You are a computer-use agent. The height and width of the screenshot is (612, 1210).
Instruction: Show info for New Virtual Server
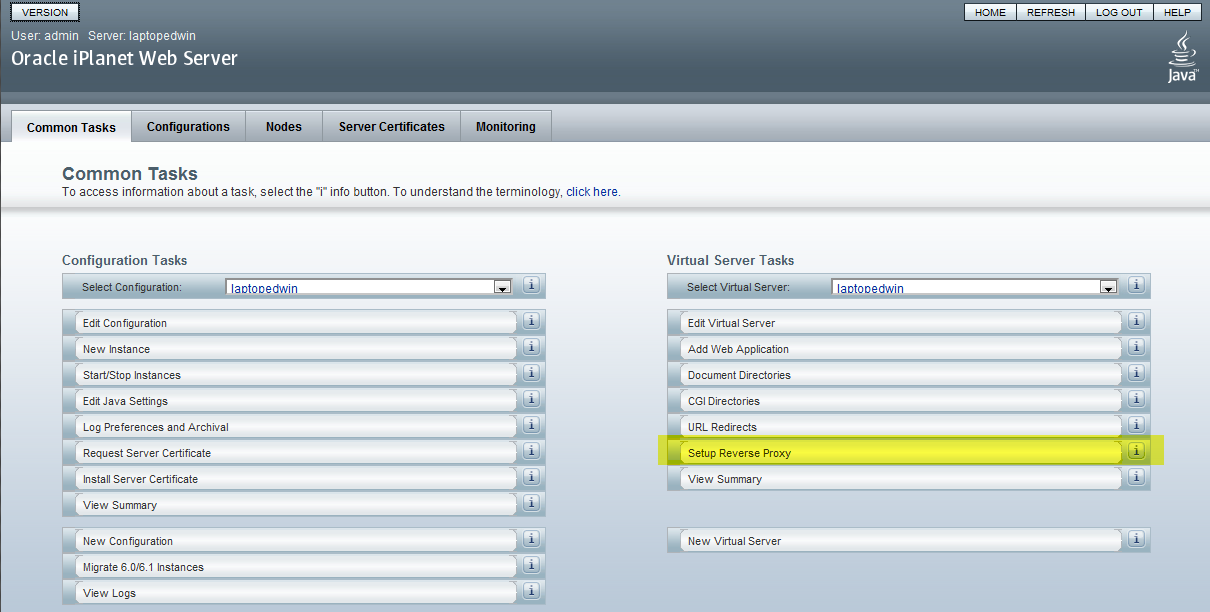pyautogui.click(x=1136, y=539)
